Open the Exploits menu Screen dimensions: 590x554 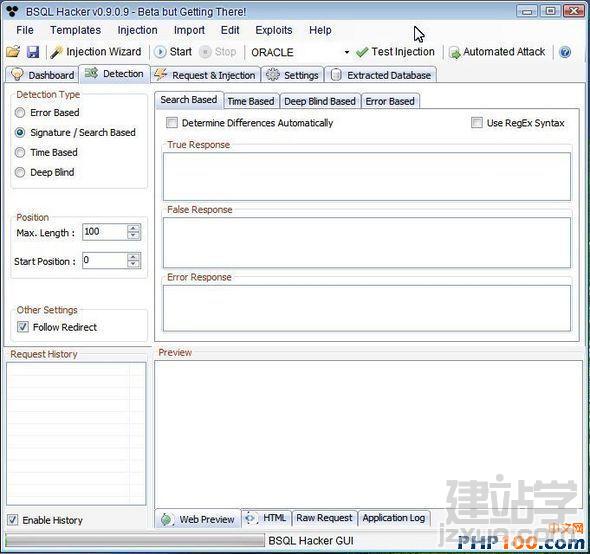click(274, 30)
